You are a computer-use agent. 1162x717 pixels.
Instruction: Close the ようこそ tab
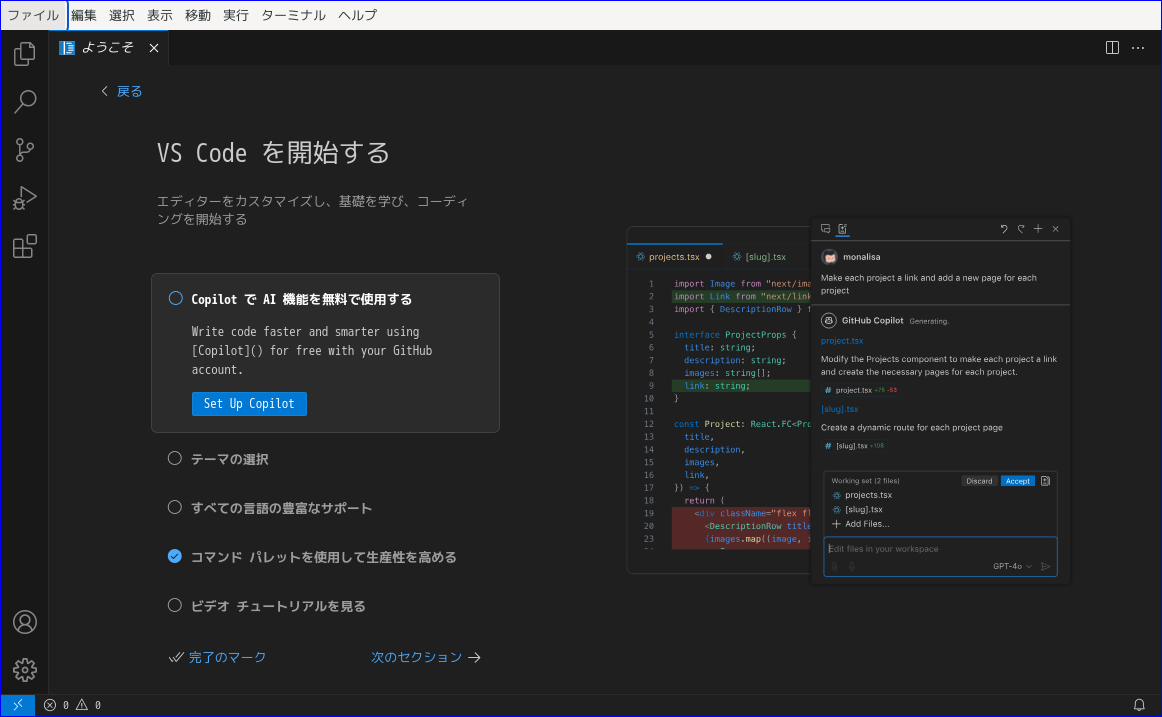tap(153, 48)
